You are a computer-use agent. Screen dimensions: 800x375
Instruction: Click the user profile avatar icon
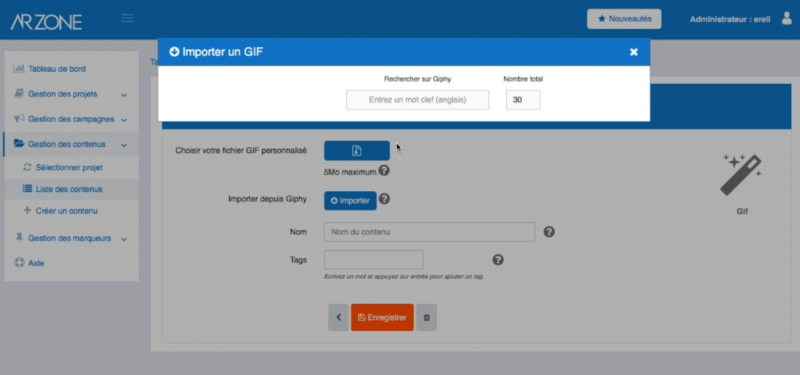(x=787, y=19)
